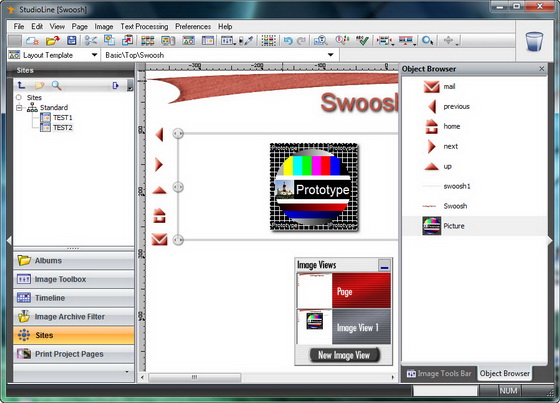The height and width of the screenshot is (403, 560).
Task: Click the recycle bin icon
Action: (534, 41)
